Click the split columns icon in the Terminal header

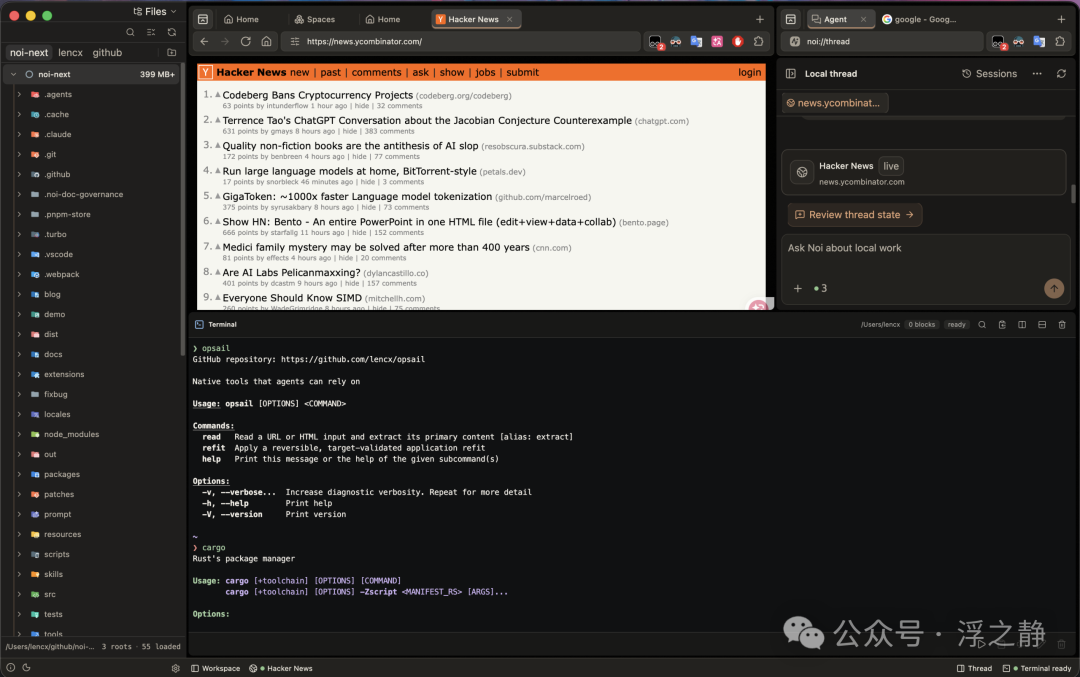(1022, 324)
